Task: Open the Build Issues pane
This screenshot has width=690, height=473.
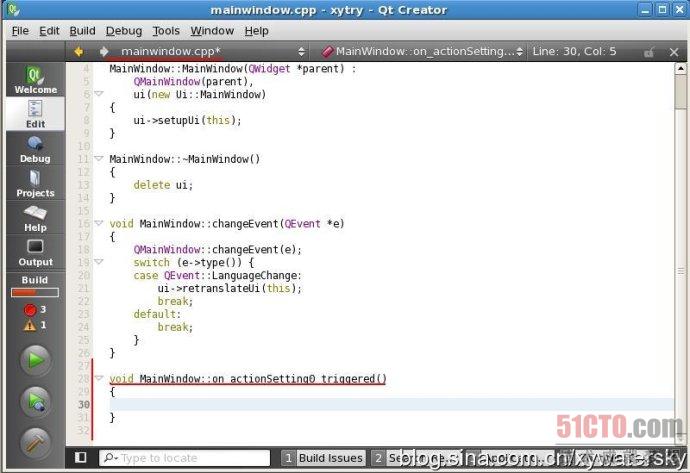Action: point(323,458)
